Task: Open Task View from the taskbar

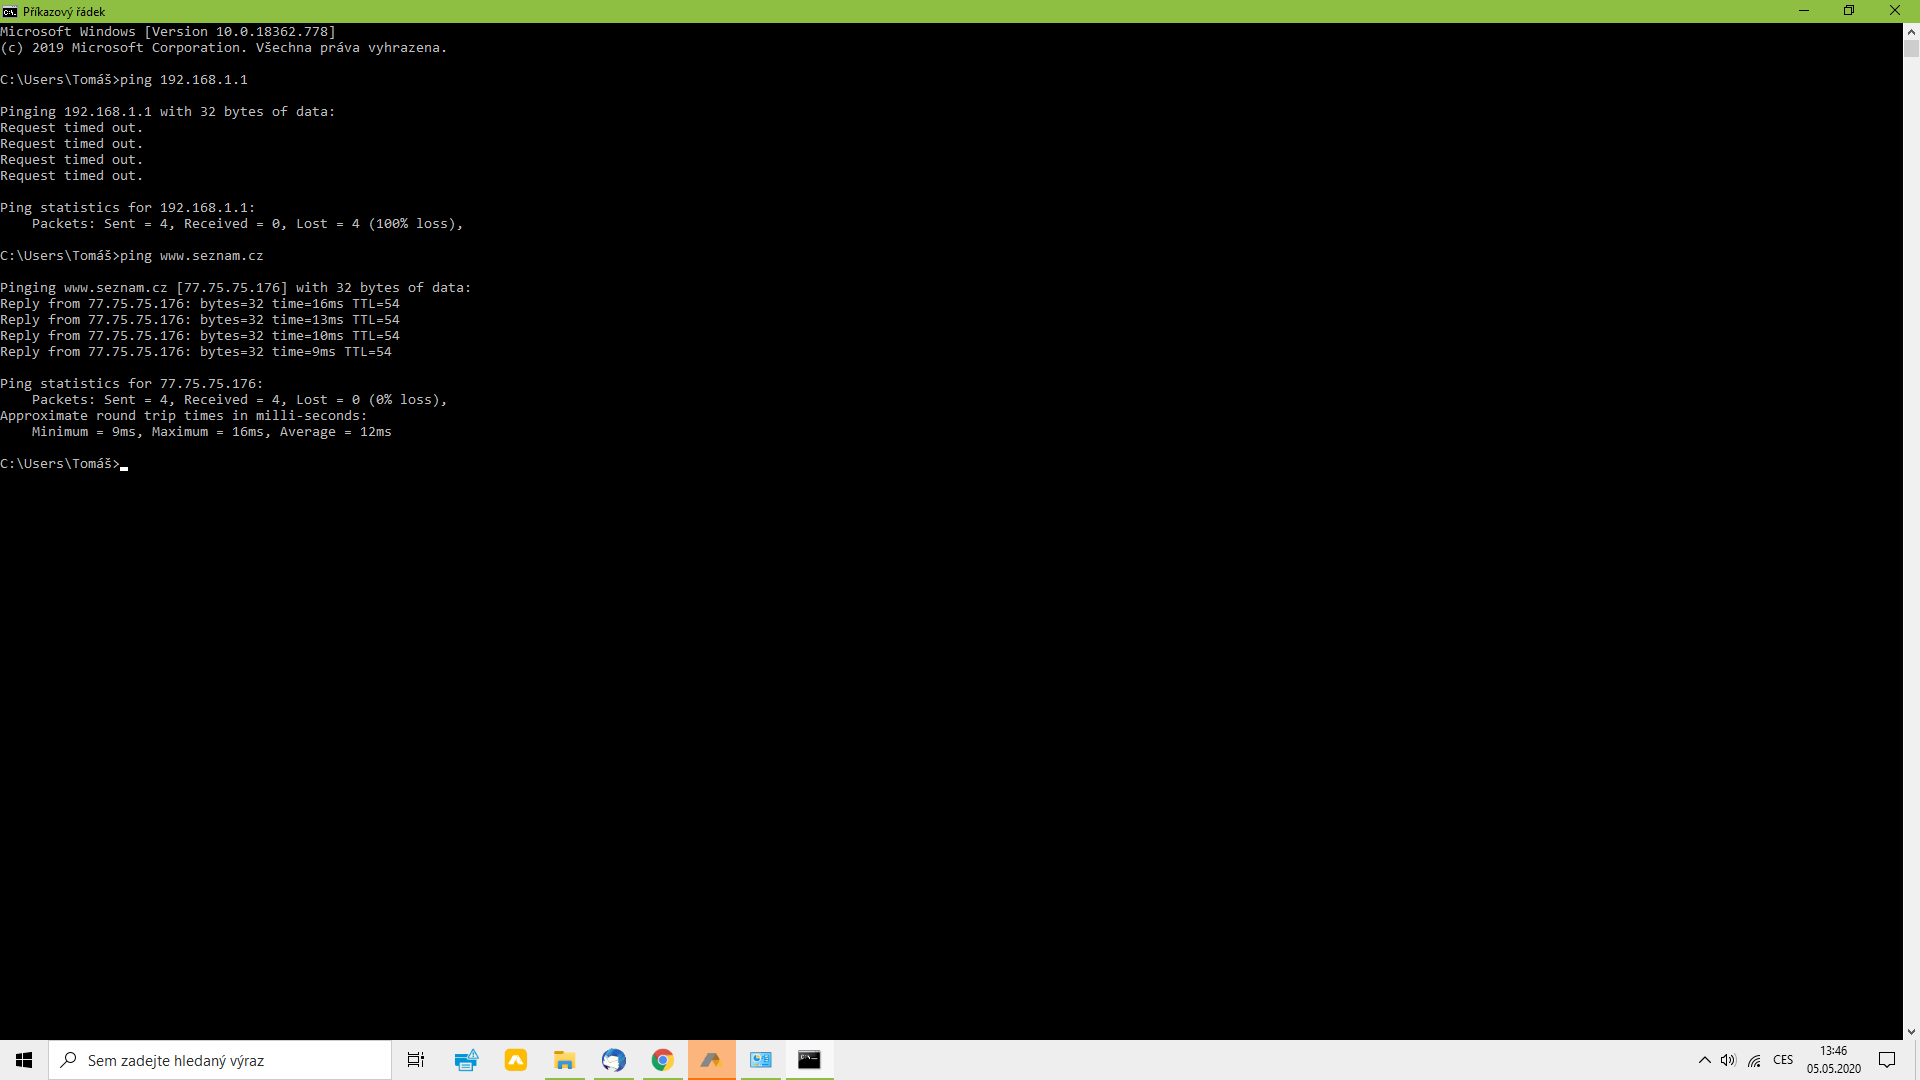Action: point(416,1060)
